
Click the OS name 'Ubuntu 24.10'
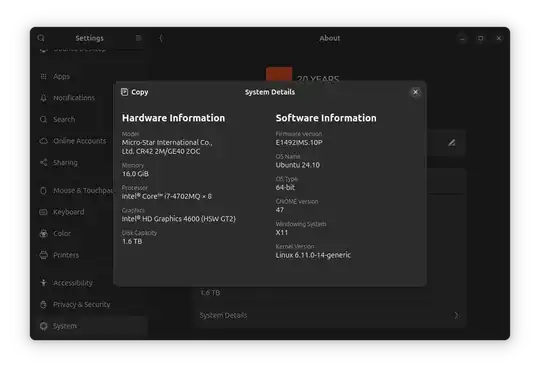tap(298, 165)
